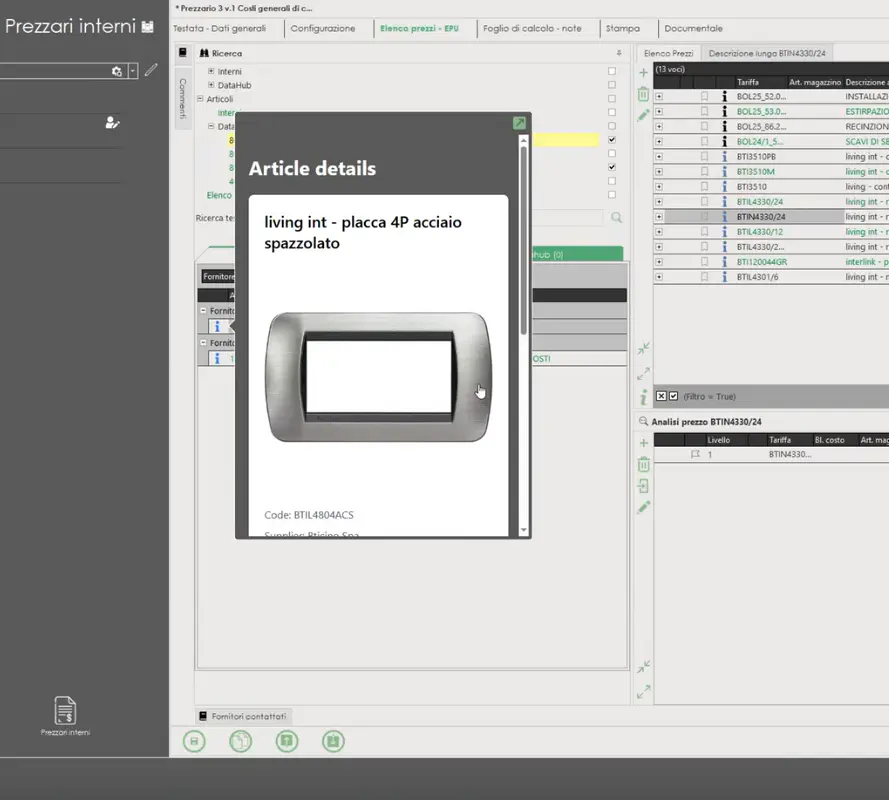Screen dimensions: 889x800
Task: Click the info icon on the BTIN4330/24 row
Action: (724, 217)
